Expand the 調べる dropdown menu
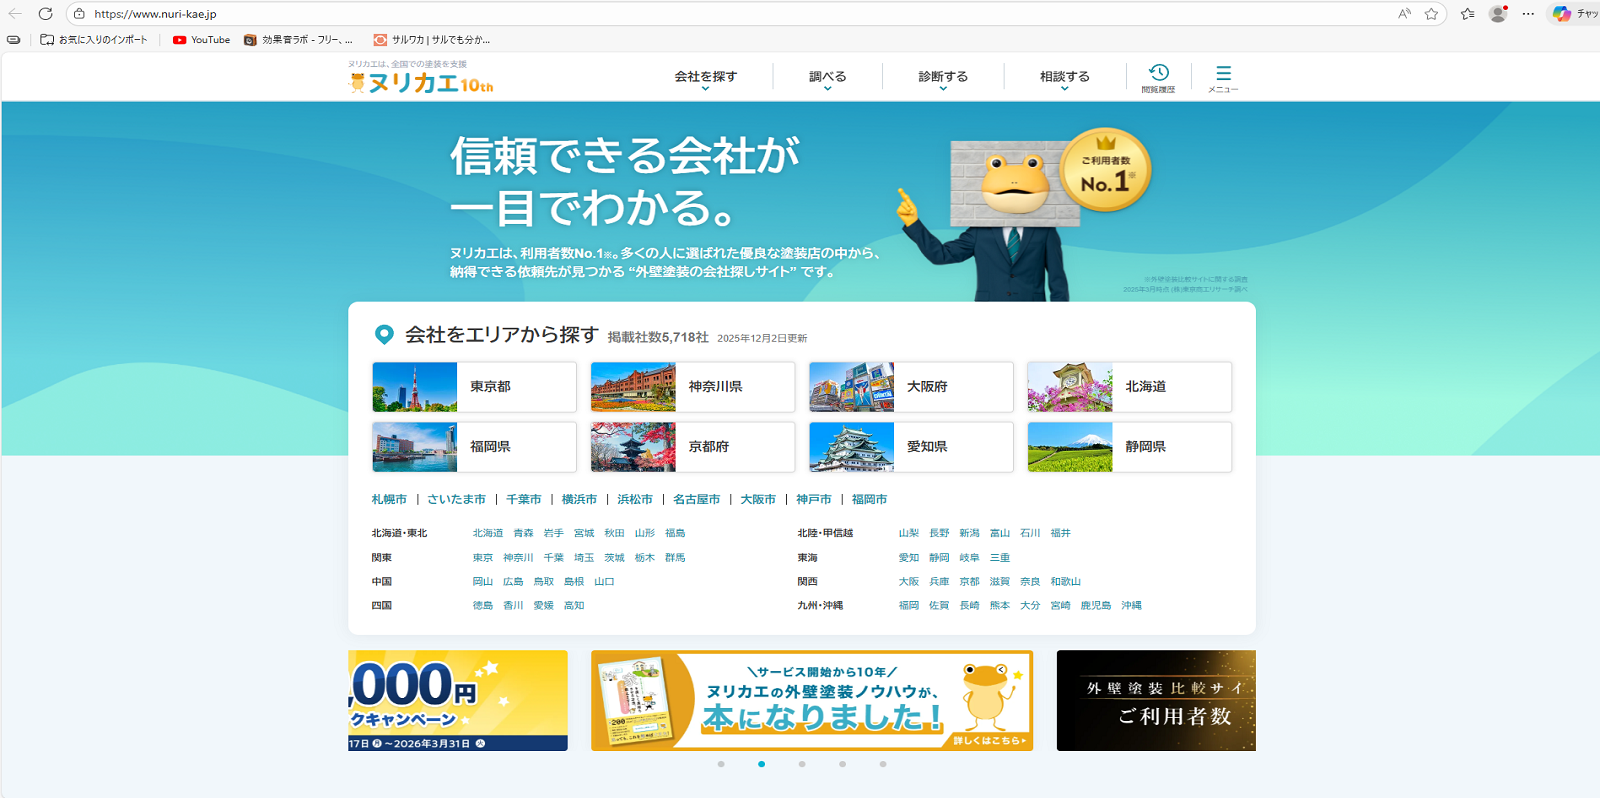Image resolution: width=1600 pixels, height=798 pixels. 827,77
